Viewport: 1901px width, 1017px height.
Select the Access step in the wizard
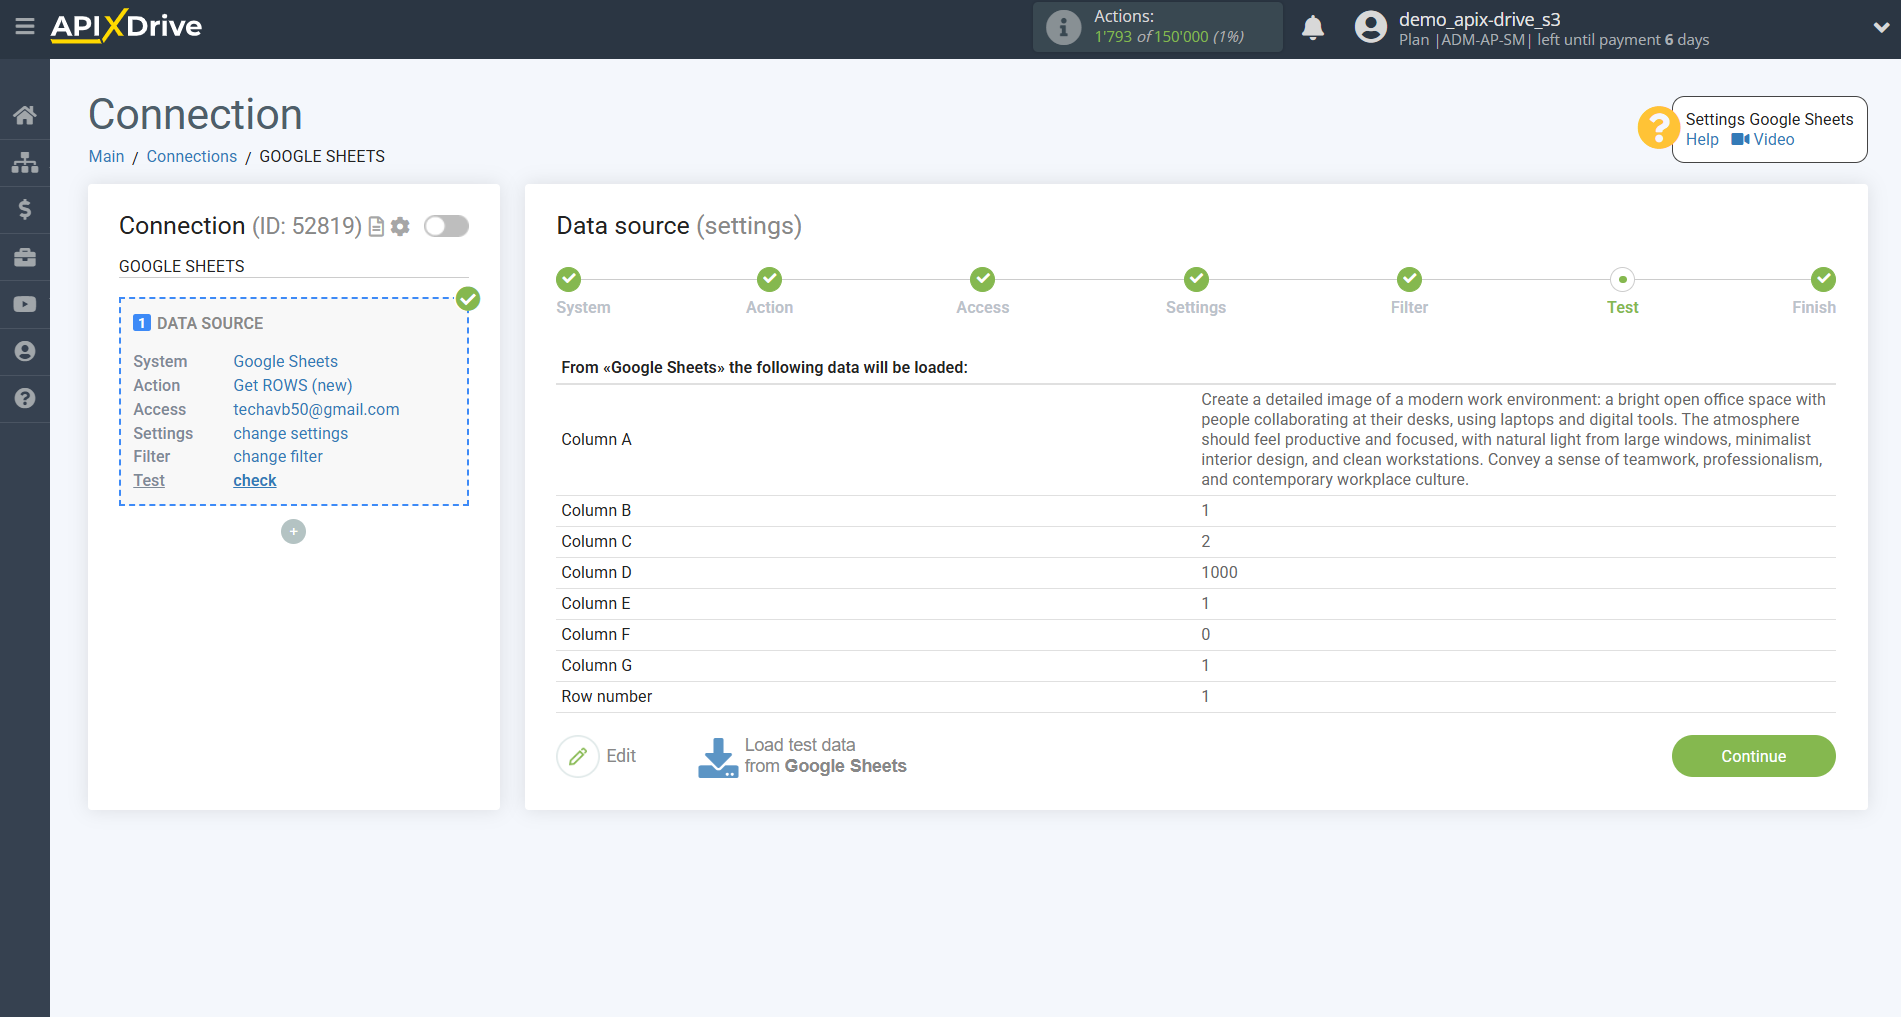pos(982,280)
